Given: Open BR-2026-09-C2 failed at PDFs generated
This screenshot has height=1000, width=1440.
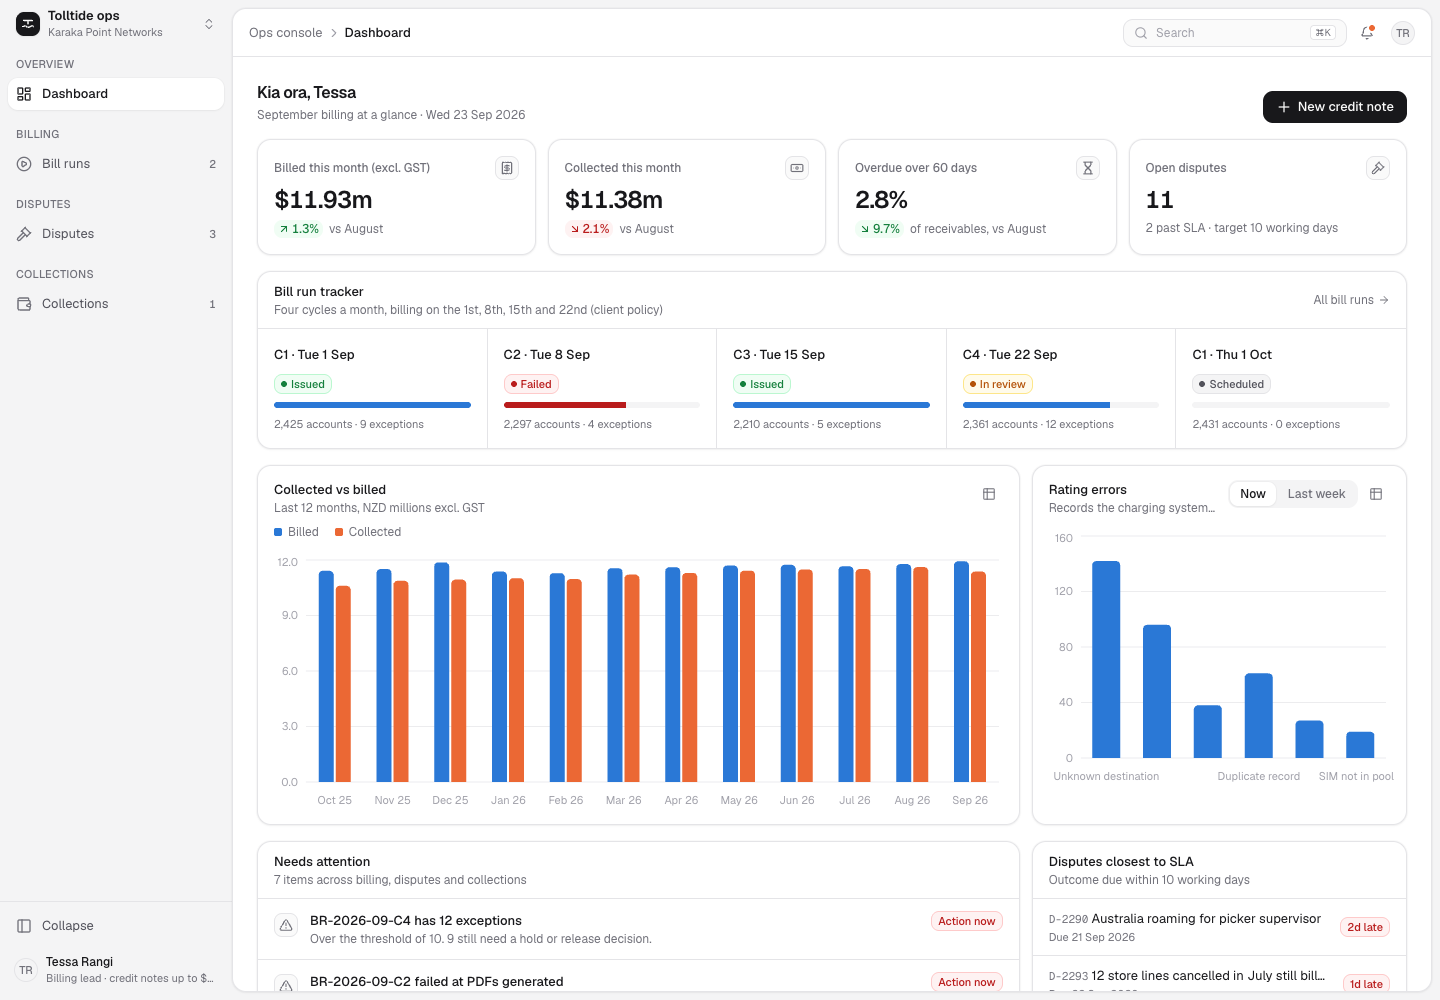Looking at the screenshot, I should point(638,977).
